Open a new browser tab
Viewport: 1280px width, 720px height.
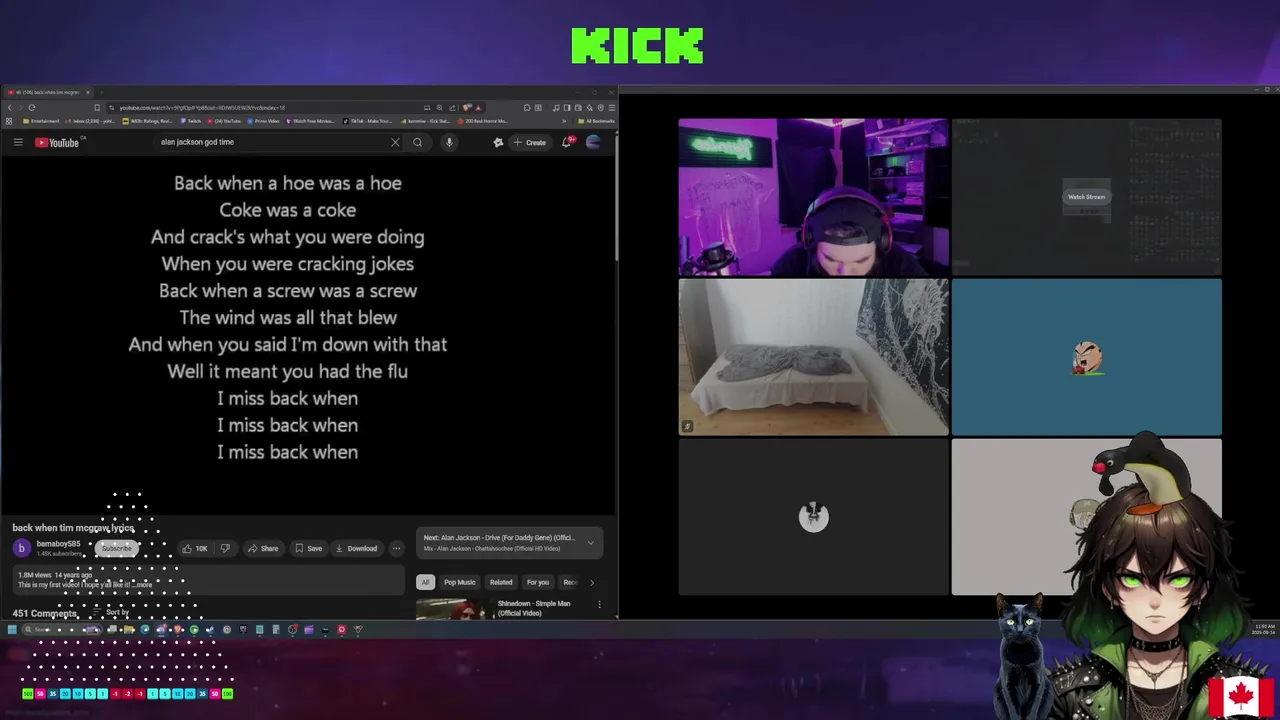[x=101, y=92]
